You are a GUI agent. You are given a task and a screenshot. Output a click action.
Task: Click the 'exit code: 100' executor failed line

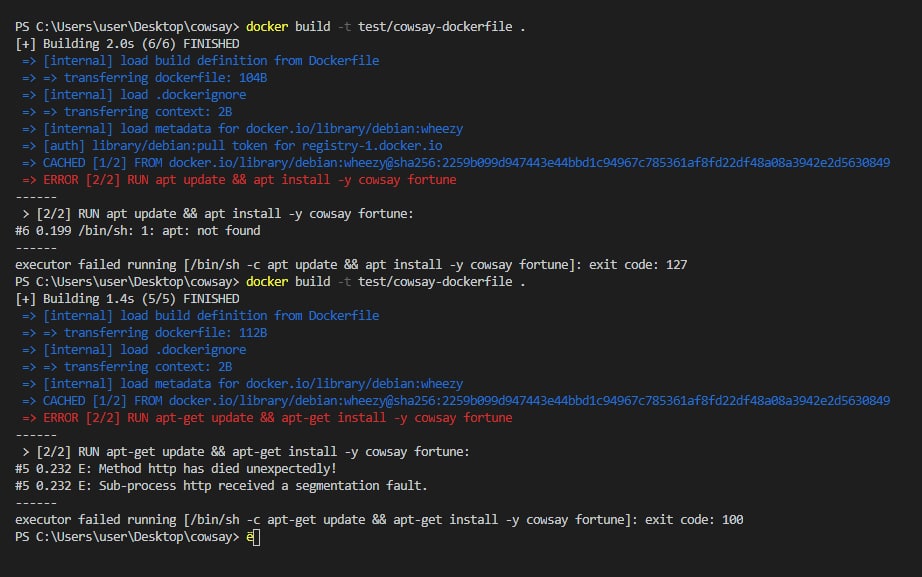click(379, 520)
